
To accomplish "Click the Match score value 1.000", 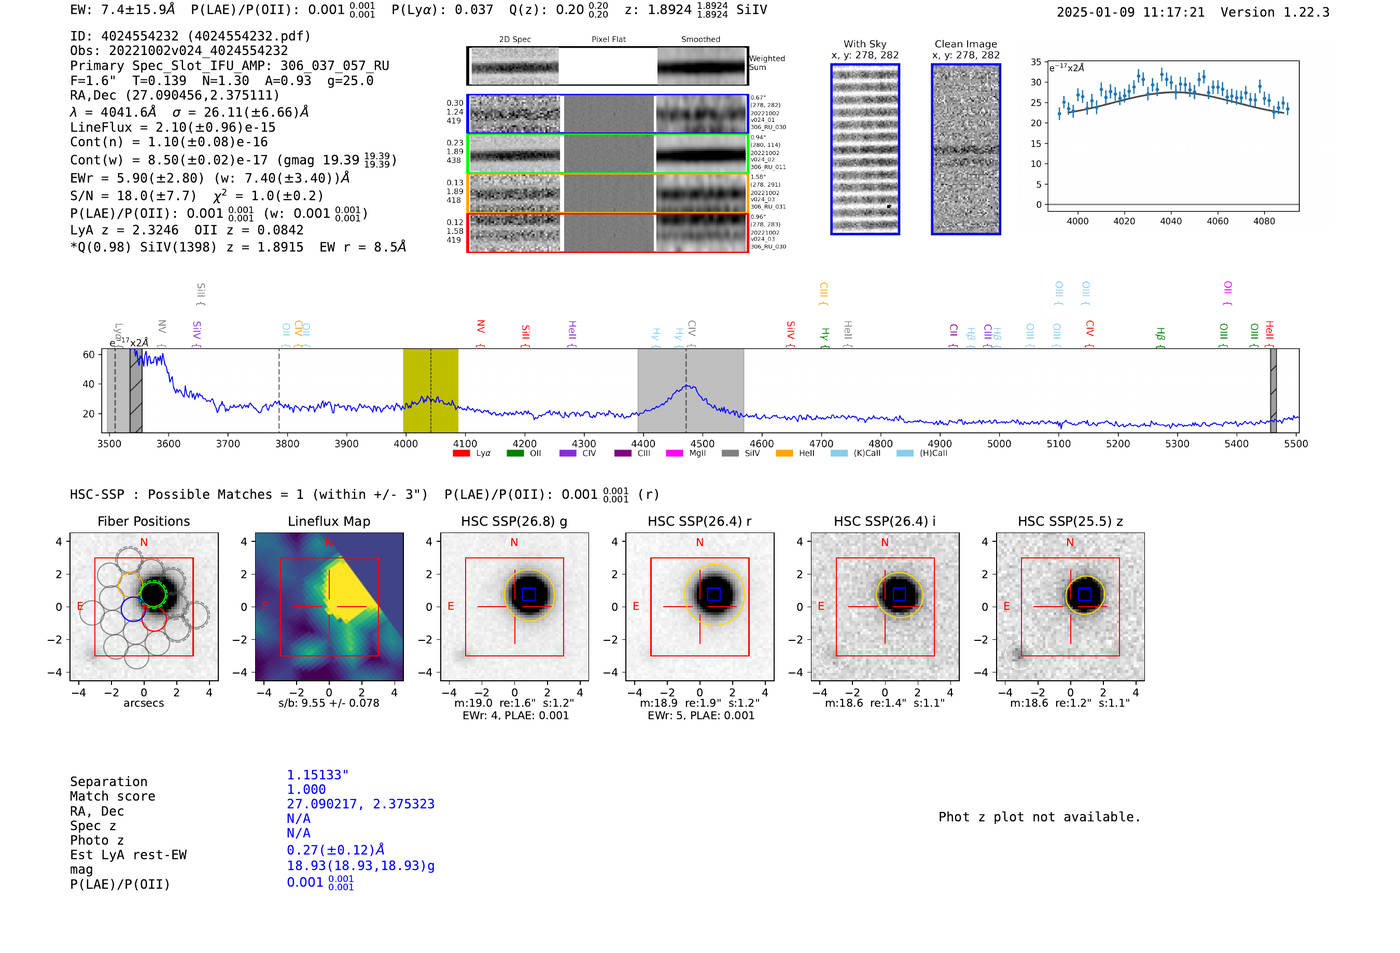I will coord(306,790).
